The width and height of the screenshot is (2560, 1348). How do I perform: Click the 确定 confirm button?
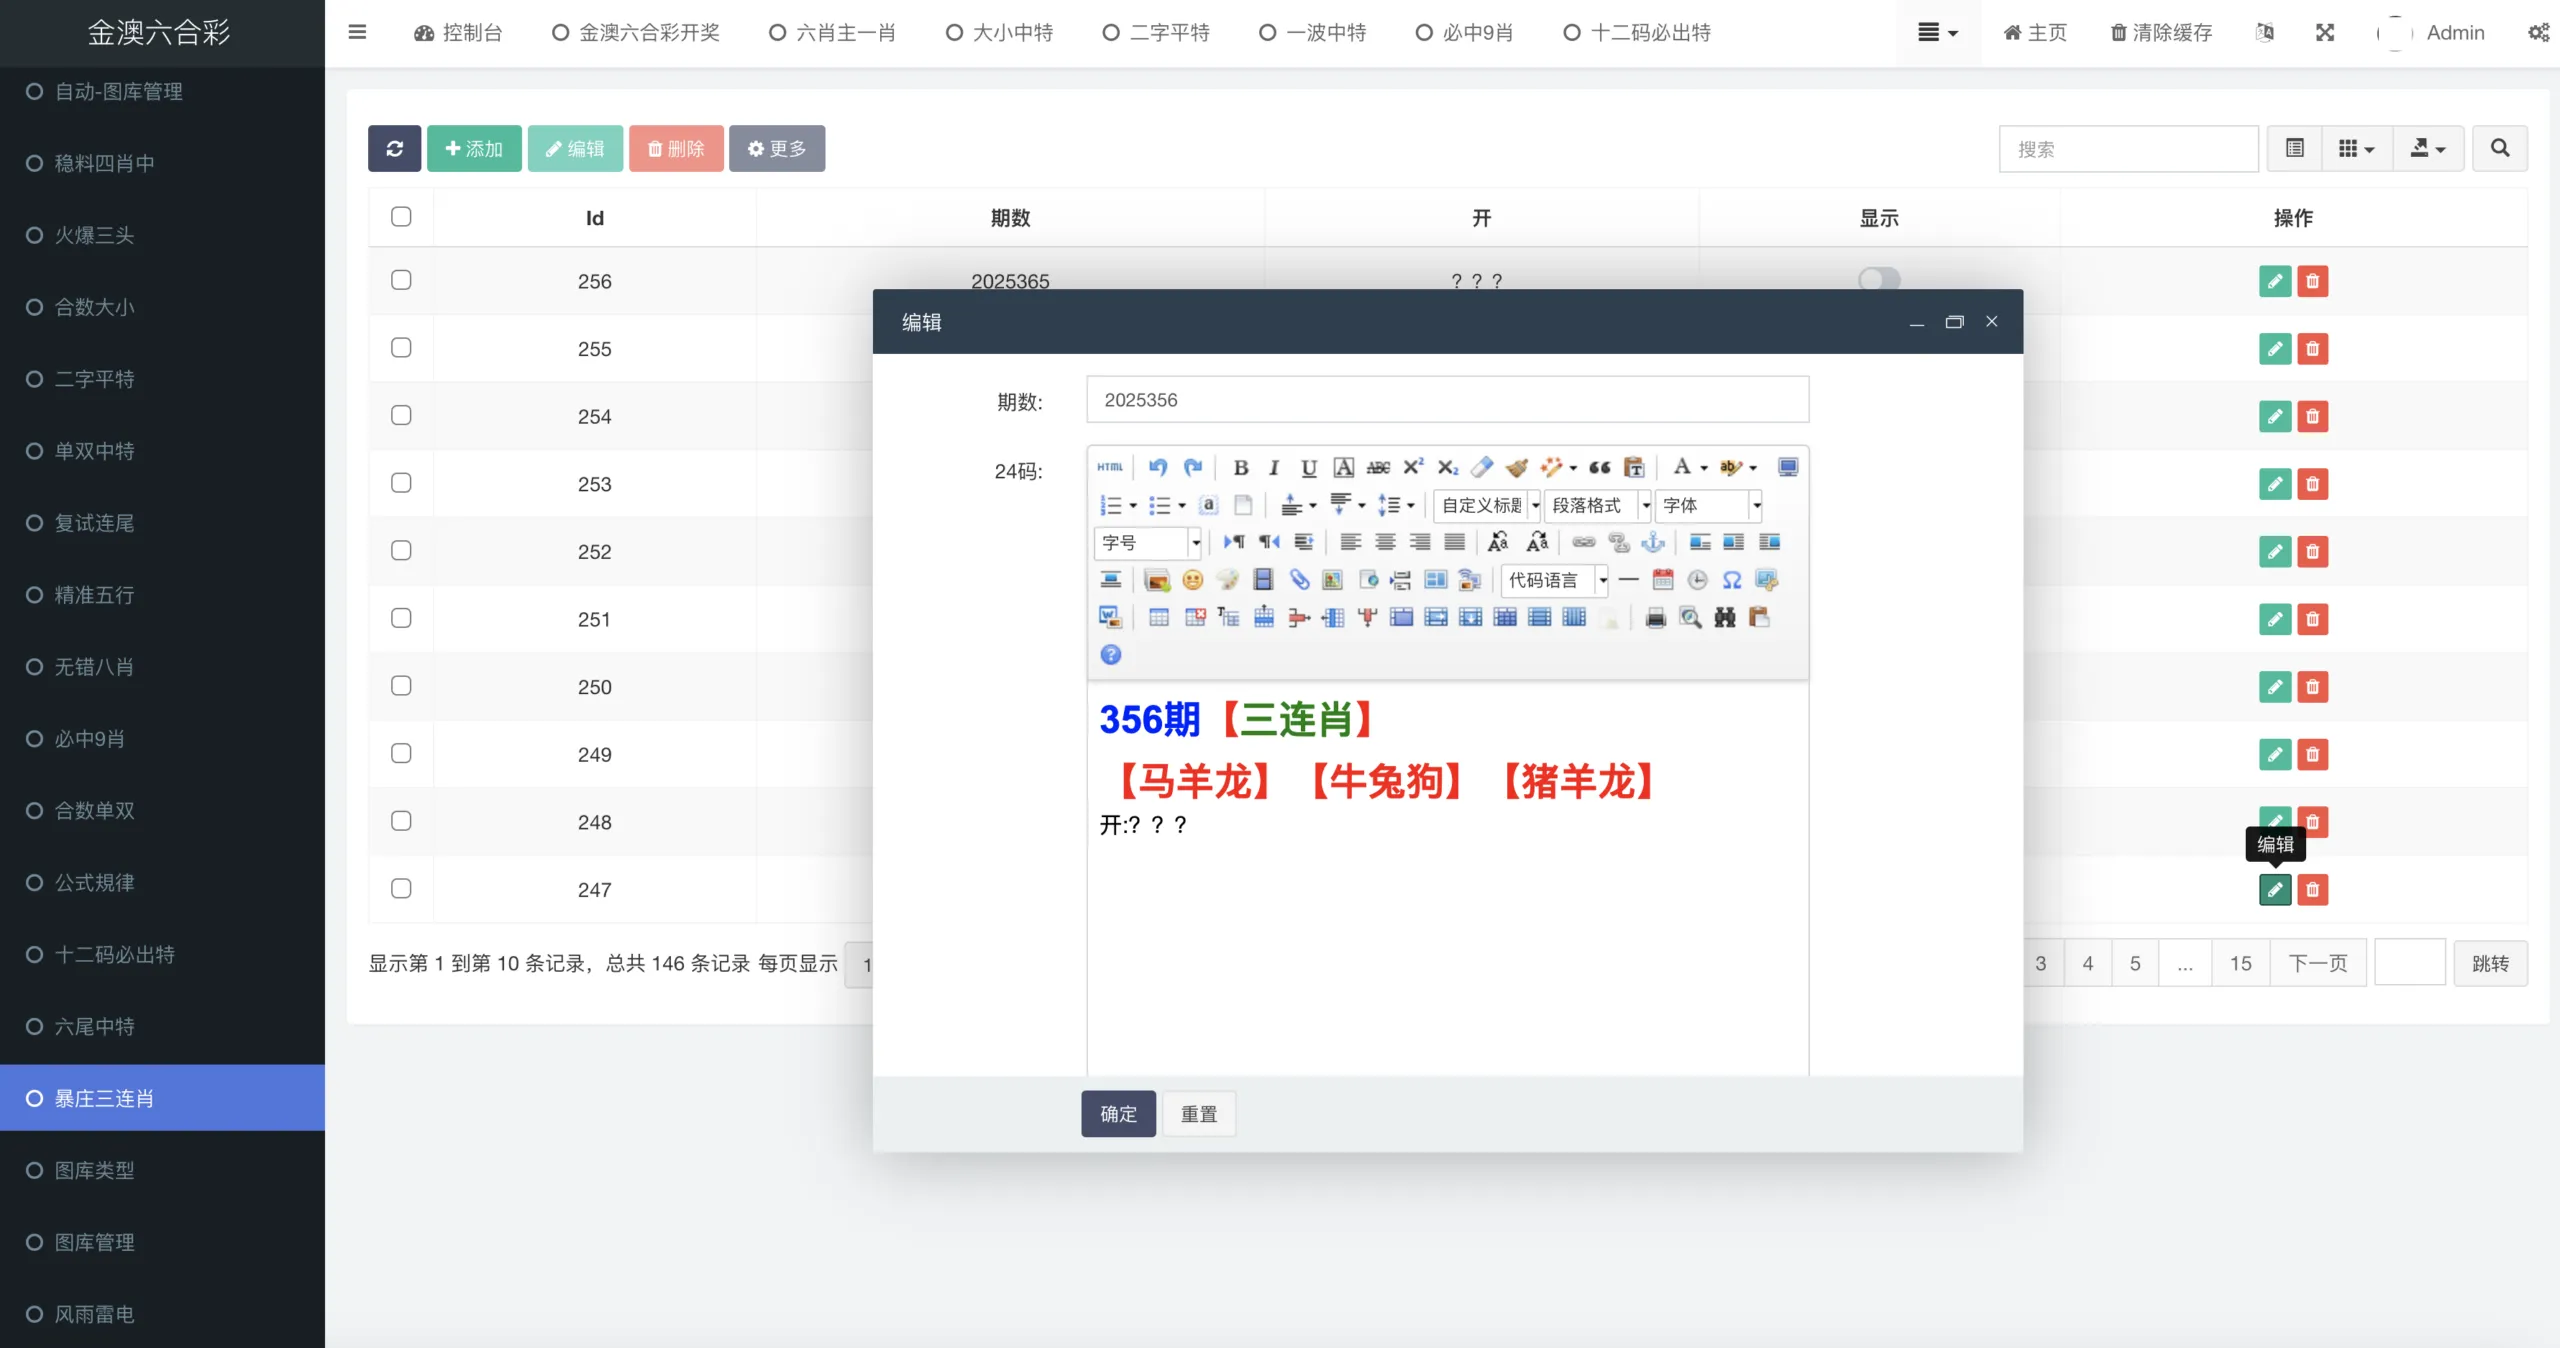tap(1118, 1114)
